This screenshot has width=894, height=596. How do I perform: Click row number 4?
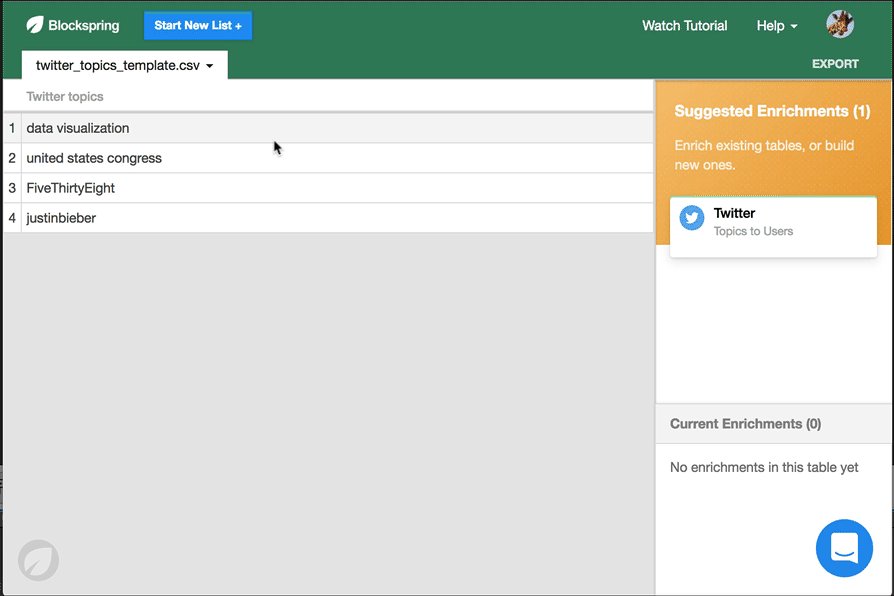pos(12,218)
